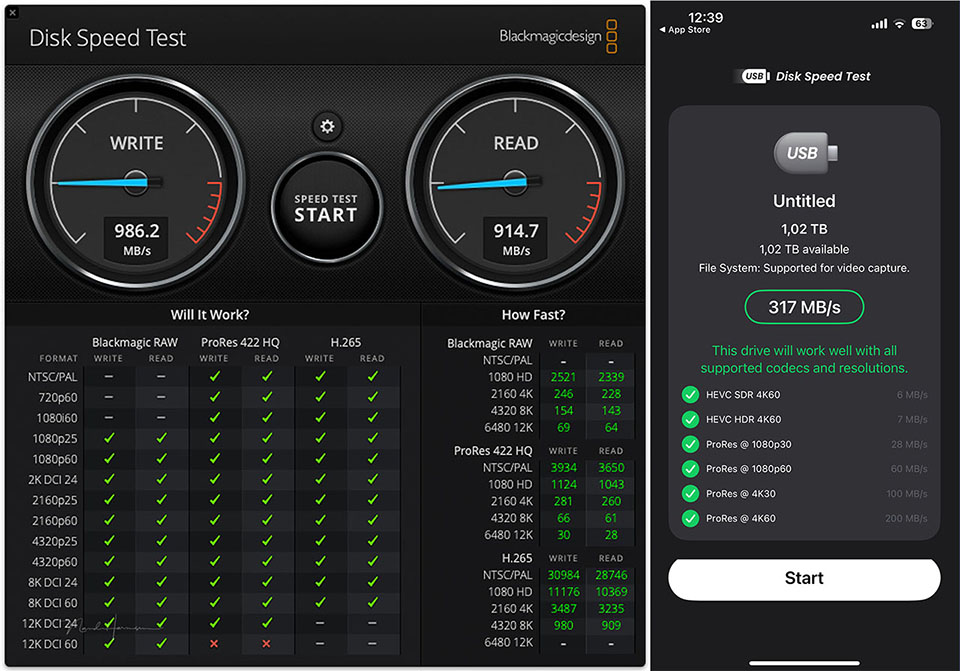Select ProRes 422 HQ NTSC/PAL write value 3934
The image size is (960, 671).
563,468
